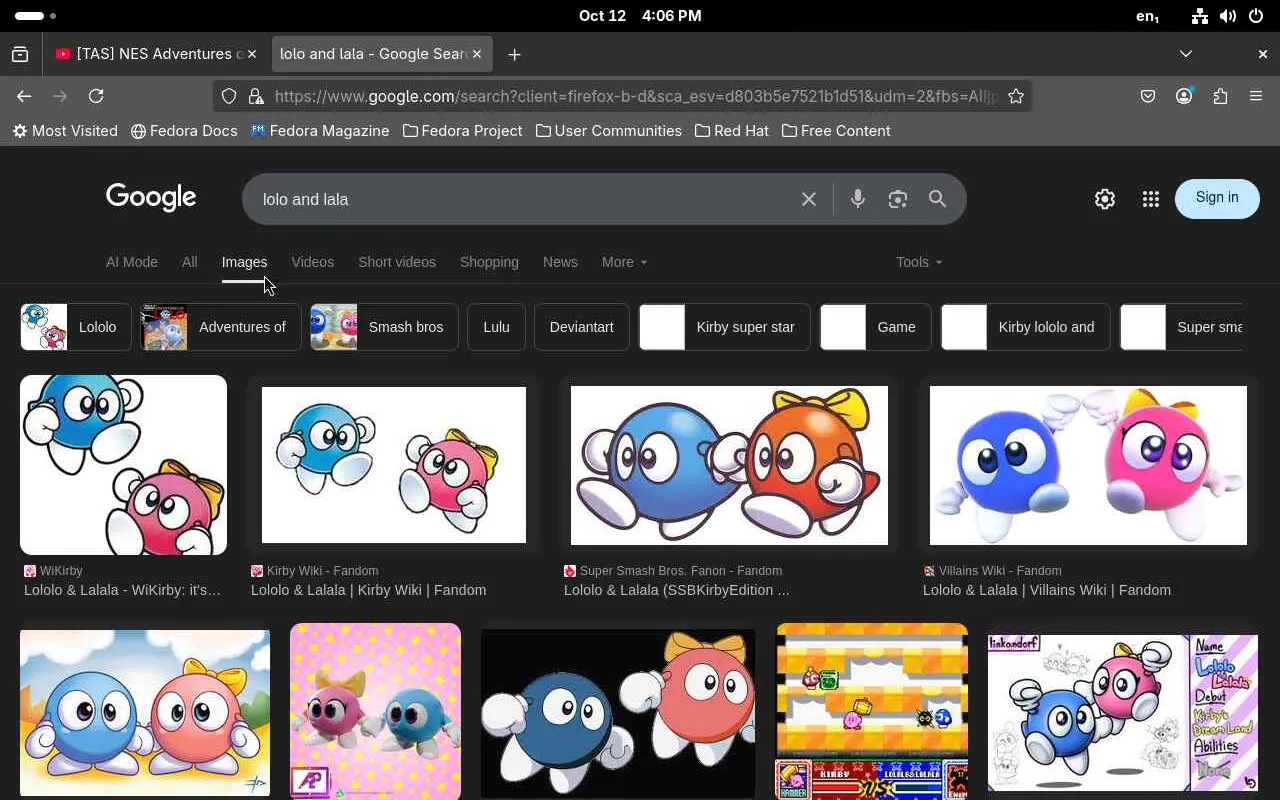
Task: Open the Firefox account icon
Action: pos(1184,96)
